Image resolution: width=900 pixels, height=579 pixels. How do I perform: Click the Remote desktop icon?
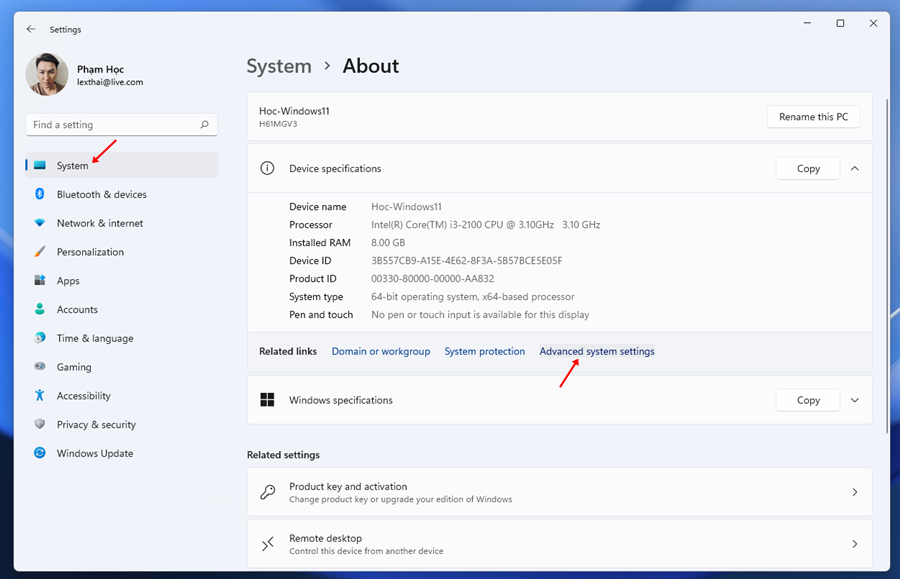pyautogui.click(x=267, y=543)
